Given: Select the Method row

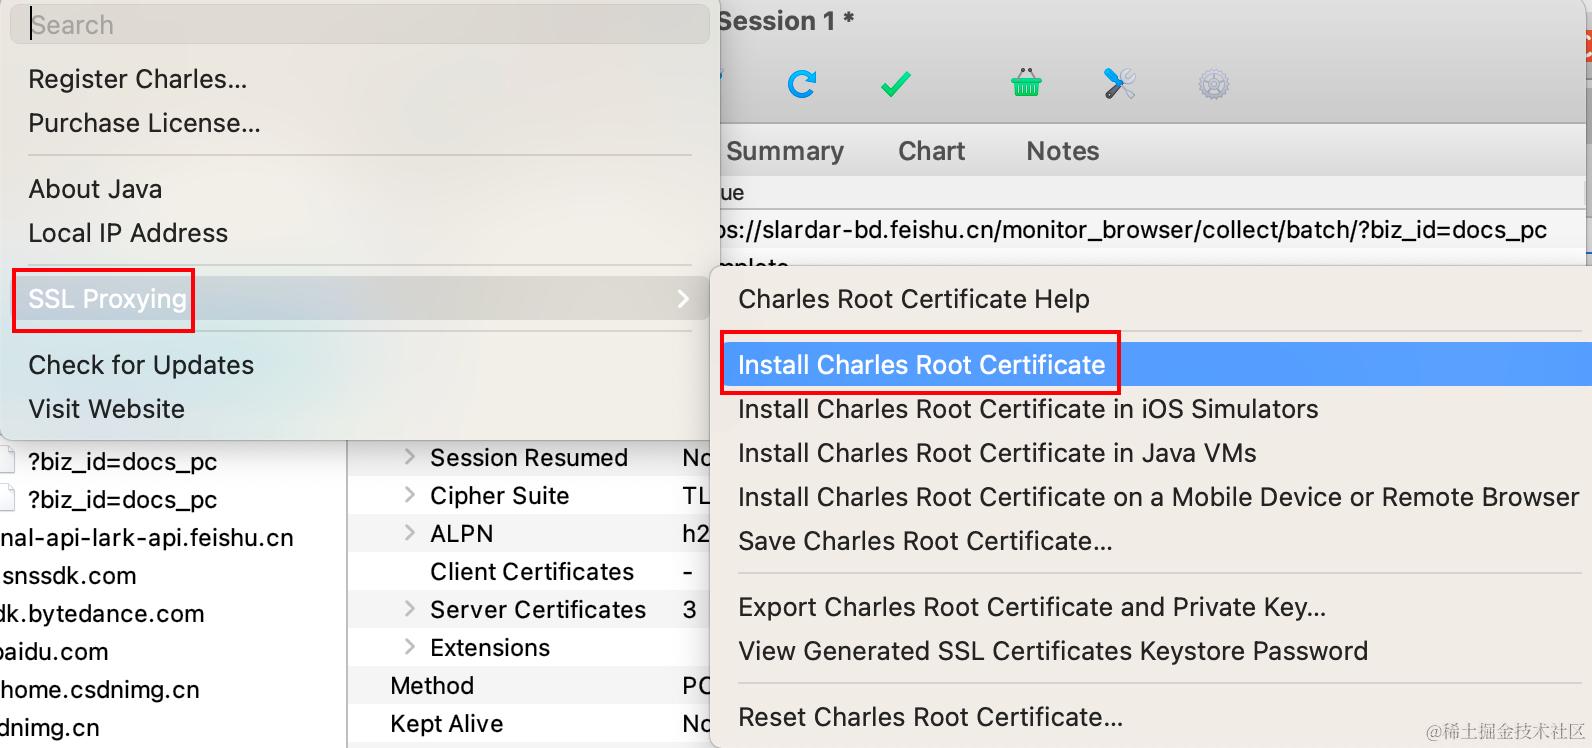Looking at the screenshot, I should pyautogui.click(x=530, y=685).
